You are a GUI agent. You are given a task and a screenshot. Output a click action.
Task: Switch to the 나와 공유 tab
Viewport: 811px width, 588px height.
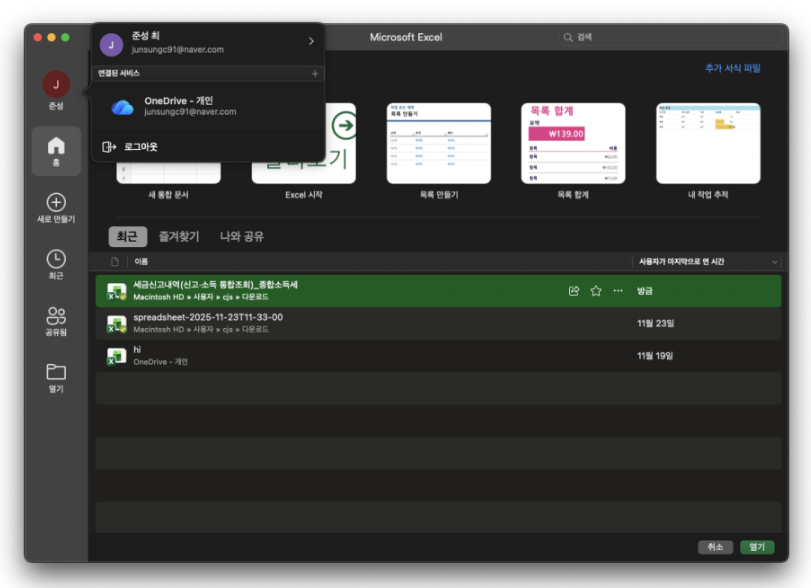coord(242,237)
